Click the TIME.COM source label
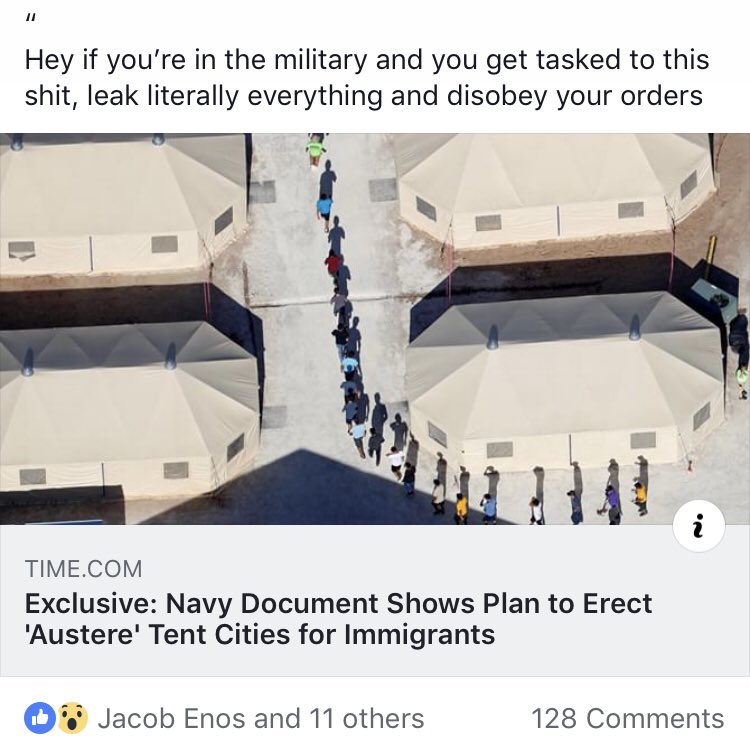The width and height of the screenshot is (750, 752). [x=83, y=569]
